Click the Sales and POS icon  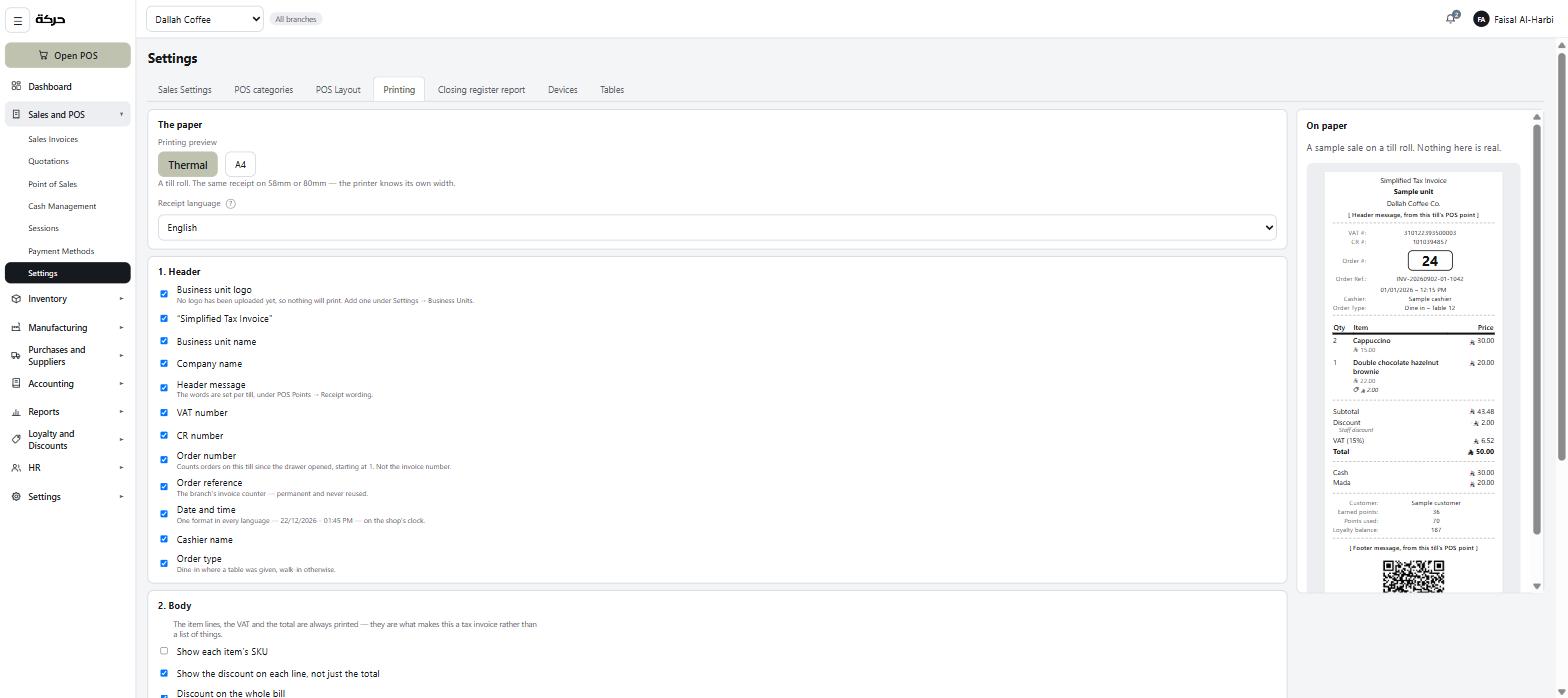(x=16, y=114)
